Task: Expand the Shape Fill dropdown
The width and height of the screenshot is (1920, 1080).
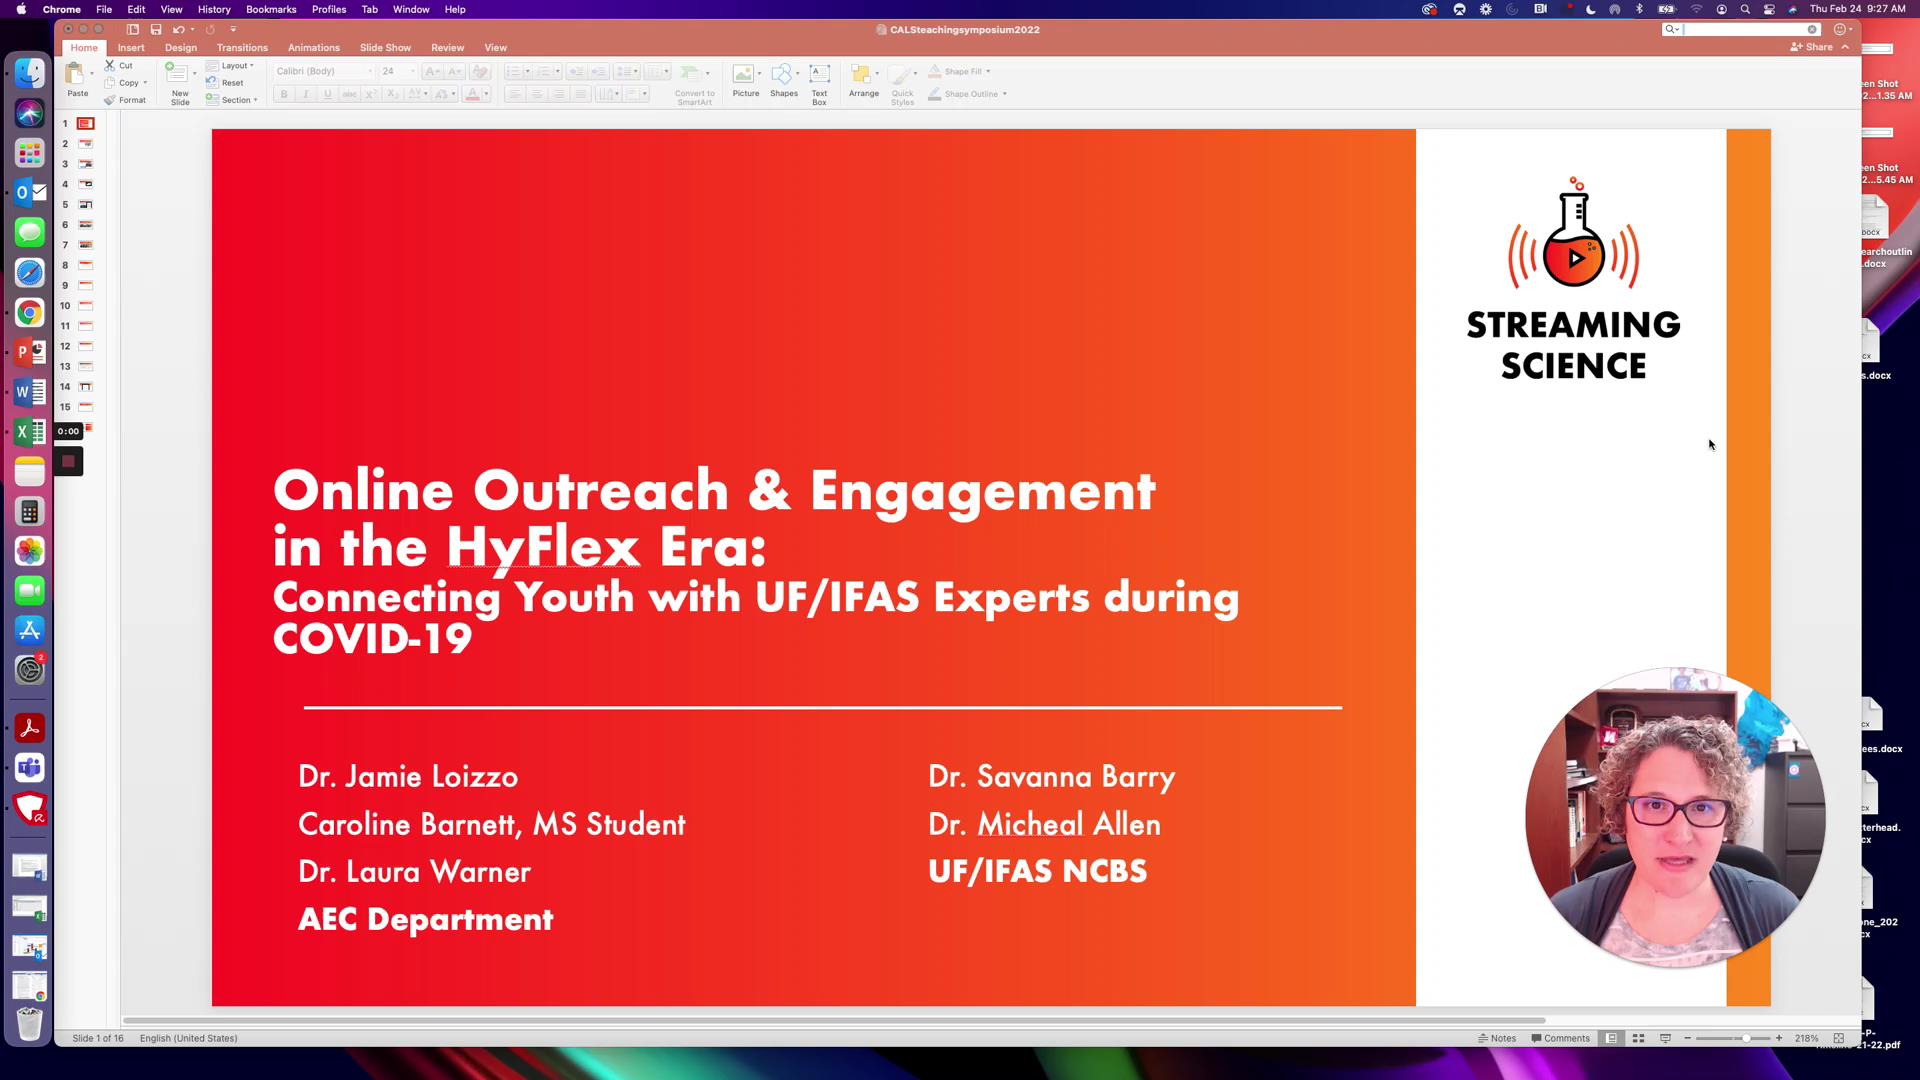Action: pos(986,71)
